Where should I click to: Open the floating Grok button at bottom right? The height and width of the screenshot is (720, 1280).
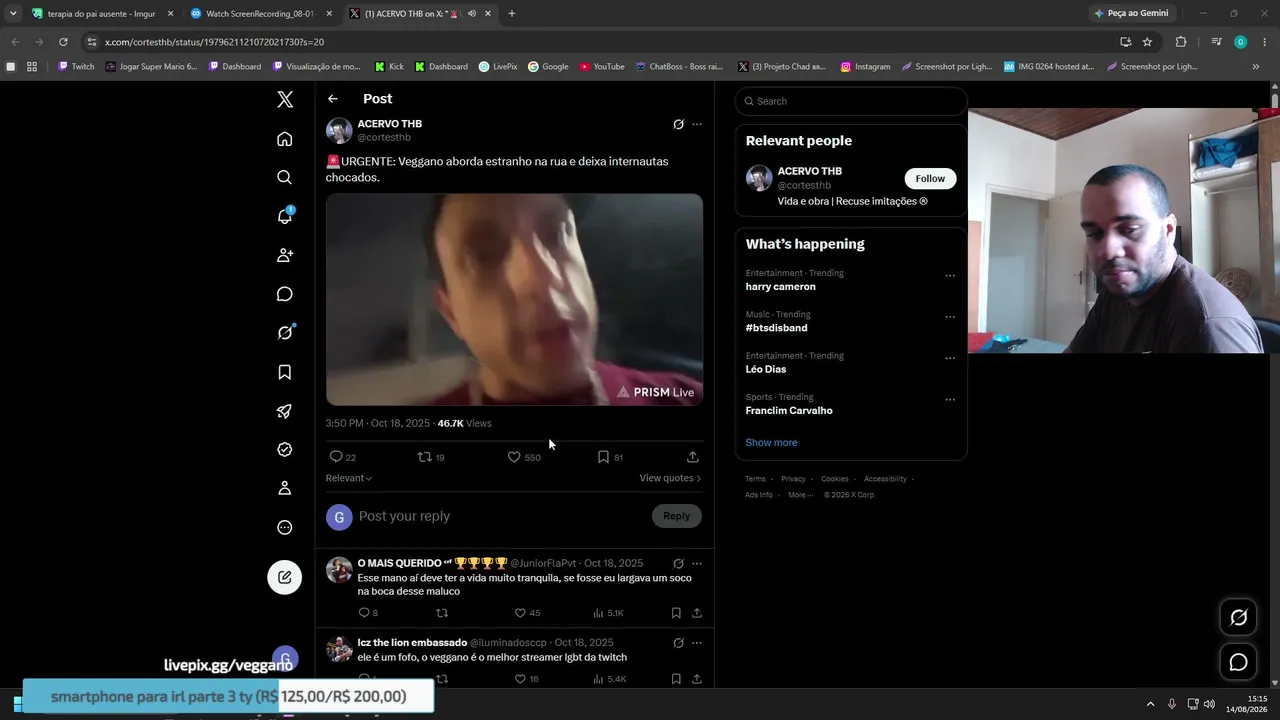tap(1238, 618)
